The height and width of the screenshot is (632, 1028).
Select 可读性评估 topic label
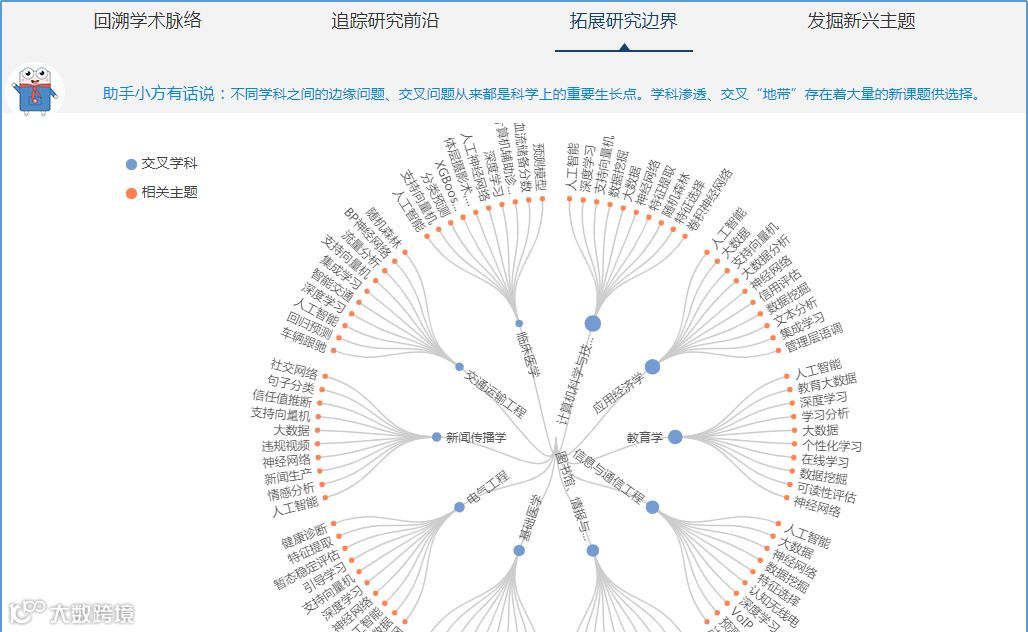coord(827,492)
